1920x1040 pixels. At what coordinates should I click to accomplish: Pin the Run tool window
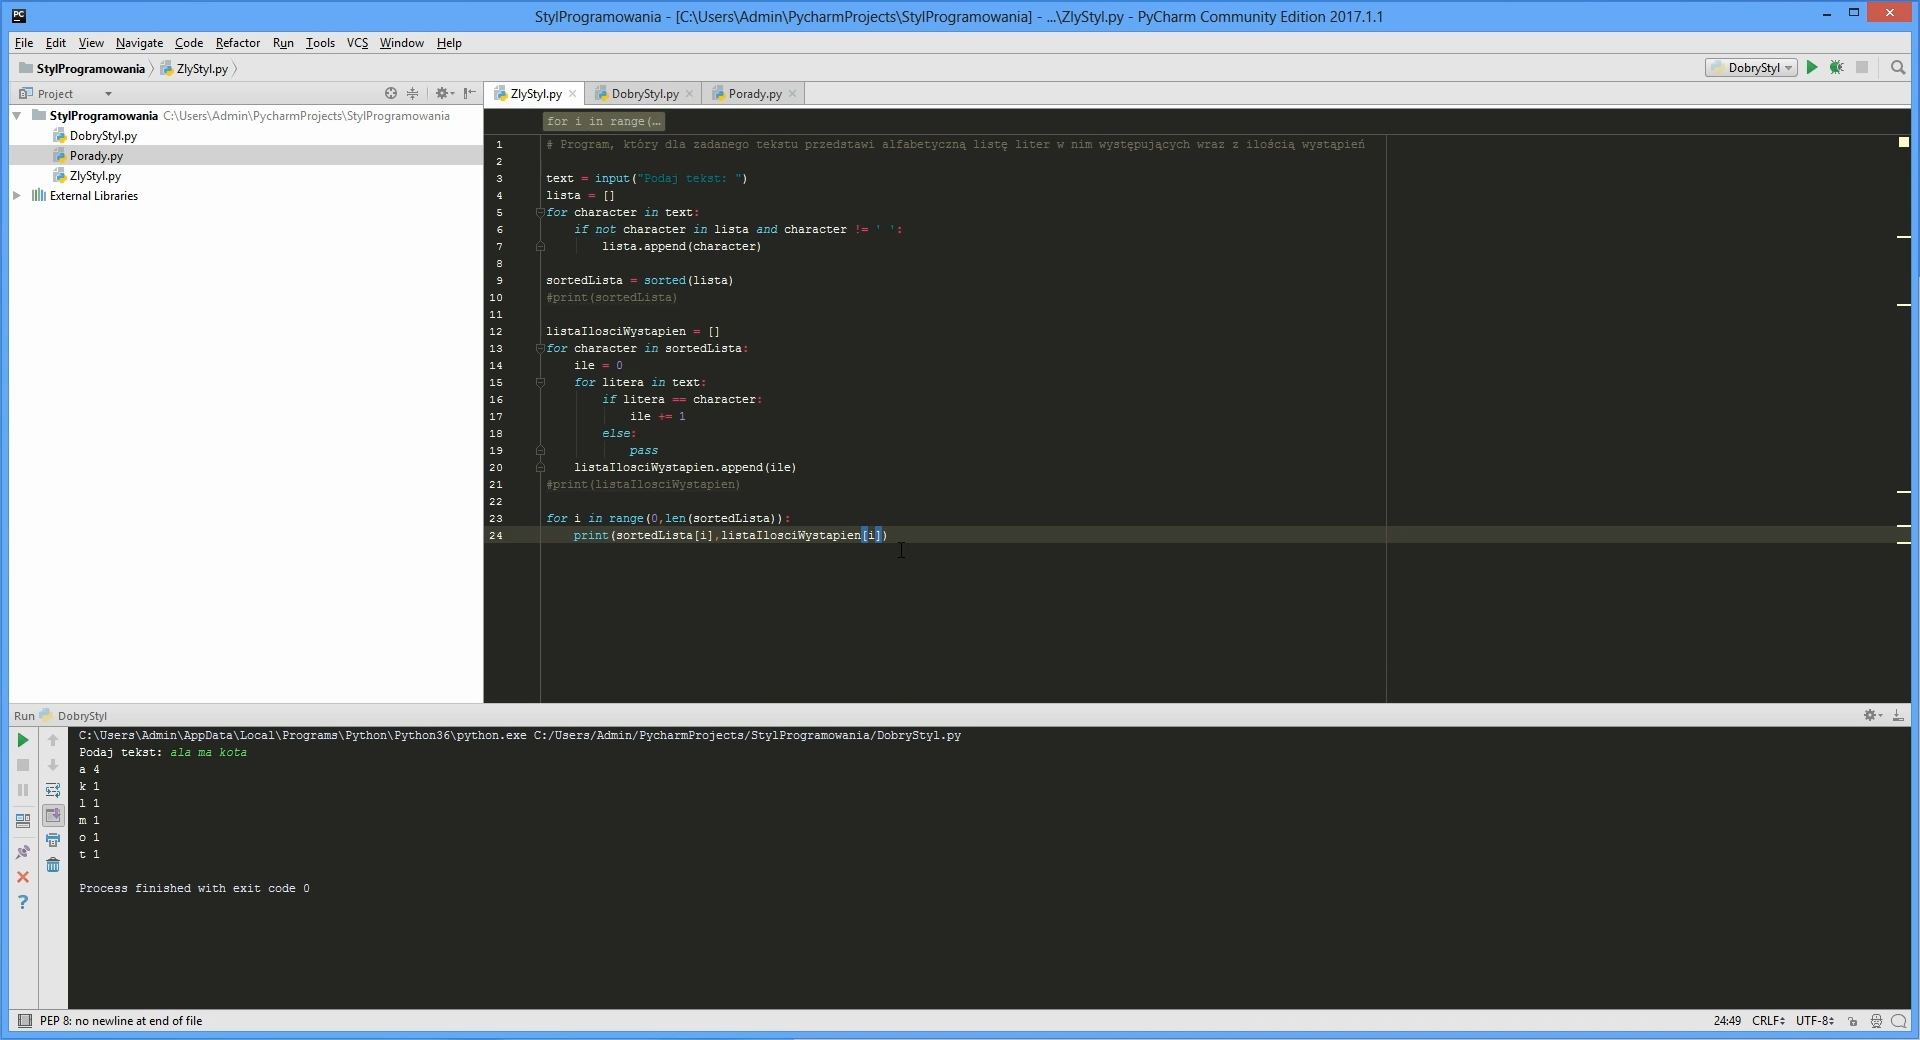[21, 851]
